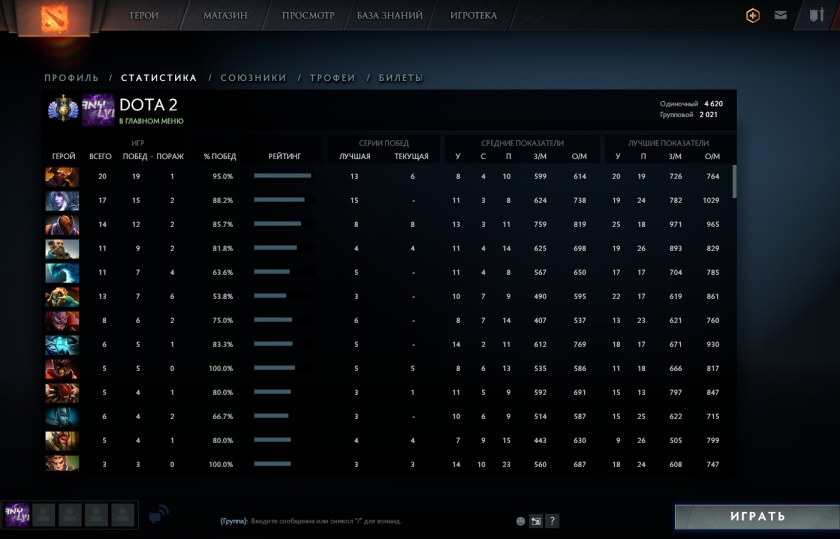Select hero portrait in the 83.3% win row
Viewport: 840px width, 539px height.
(x=62, y=345)
